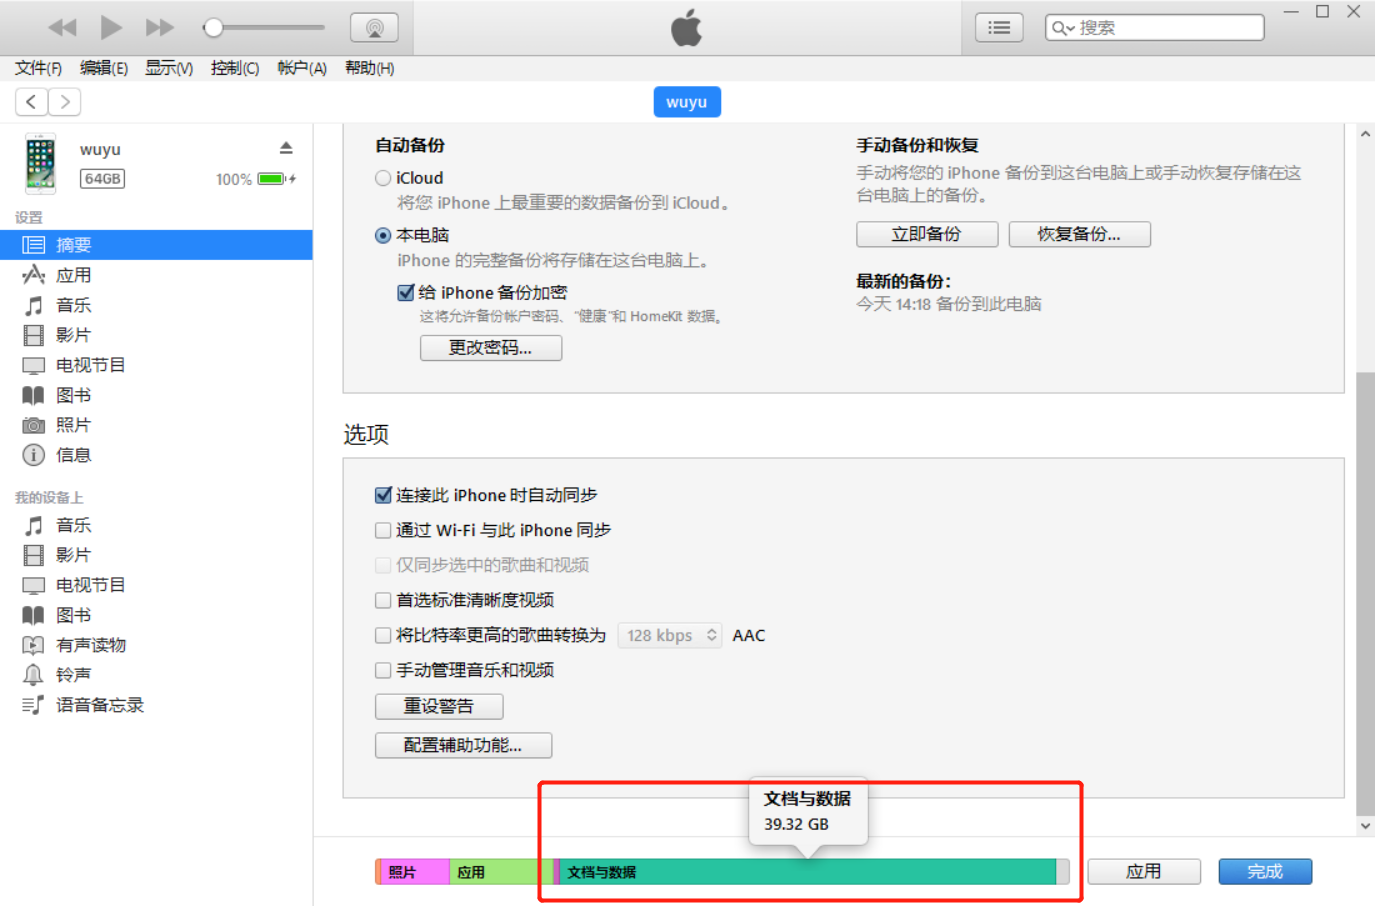Image resolution: width=1375 pixels, height=906 pixels.
Task: Click the 重设警告 button
Action: 439,706
